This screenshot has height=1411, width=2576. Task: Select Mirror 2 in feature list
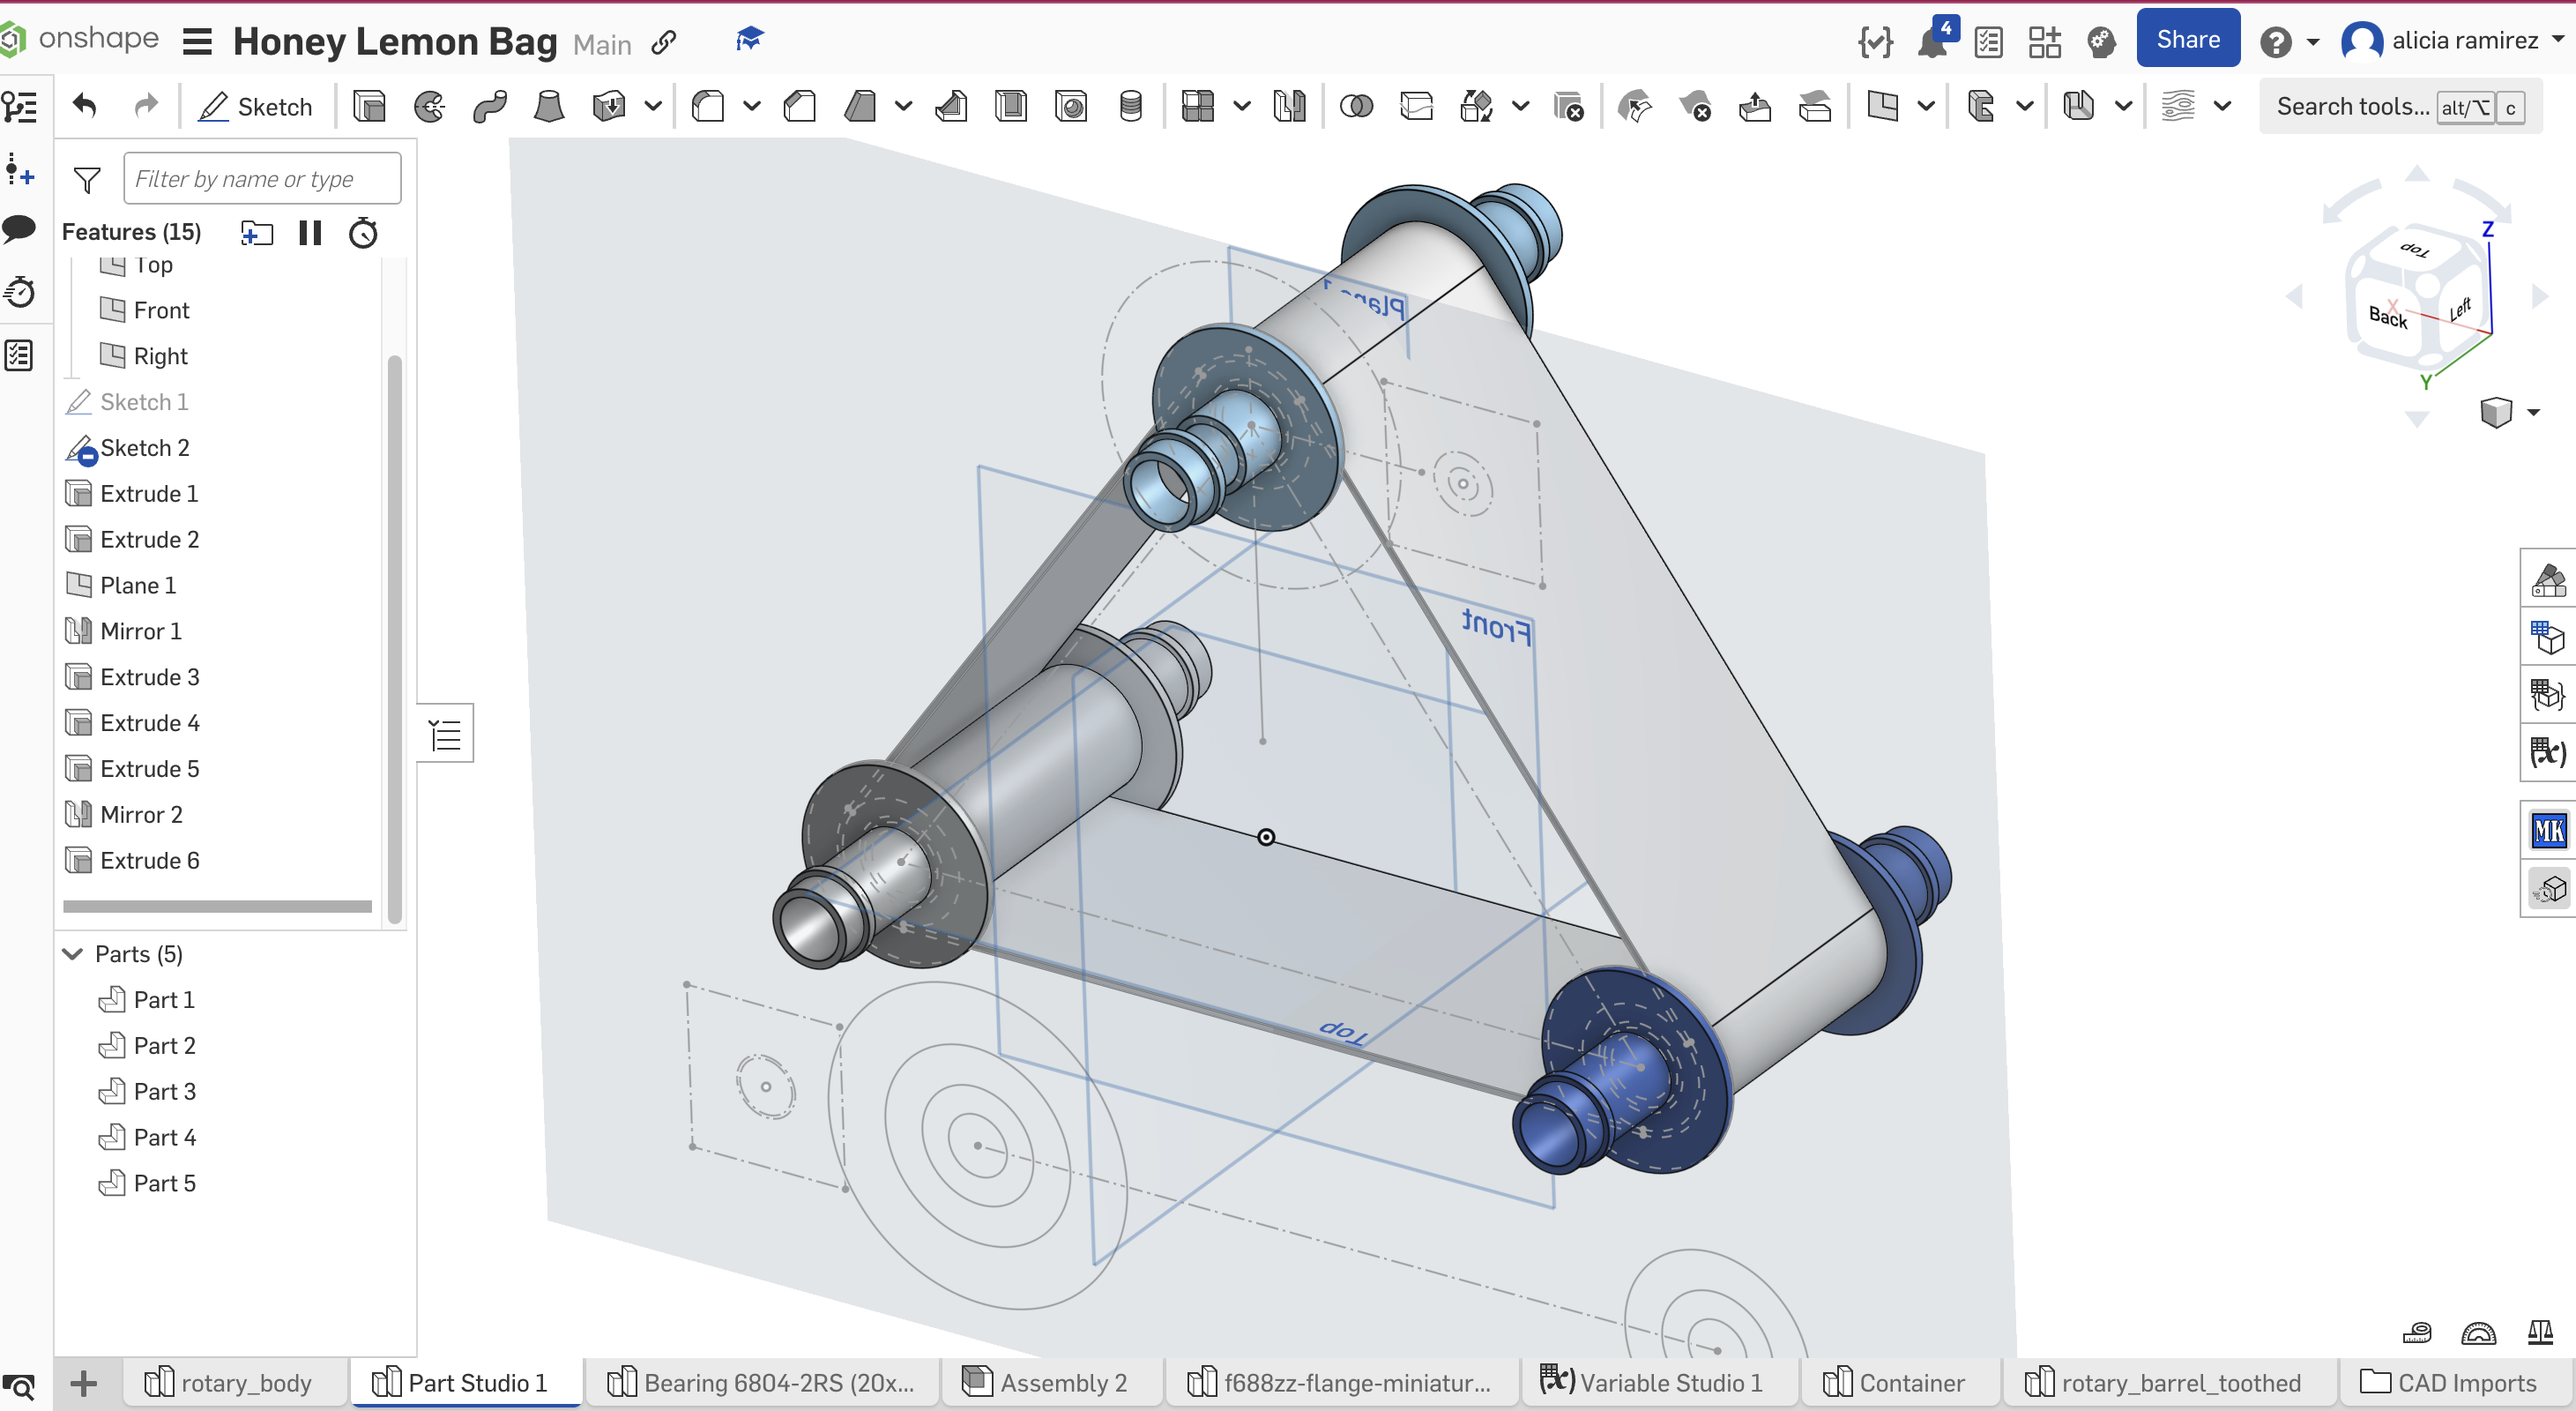pos(141,815)
